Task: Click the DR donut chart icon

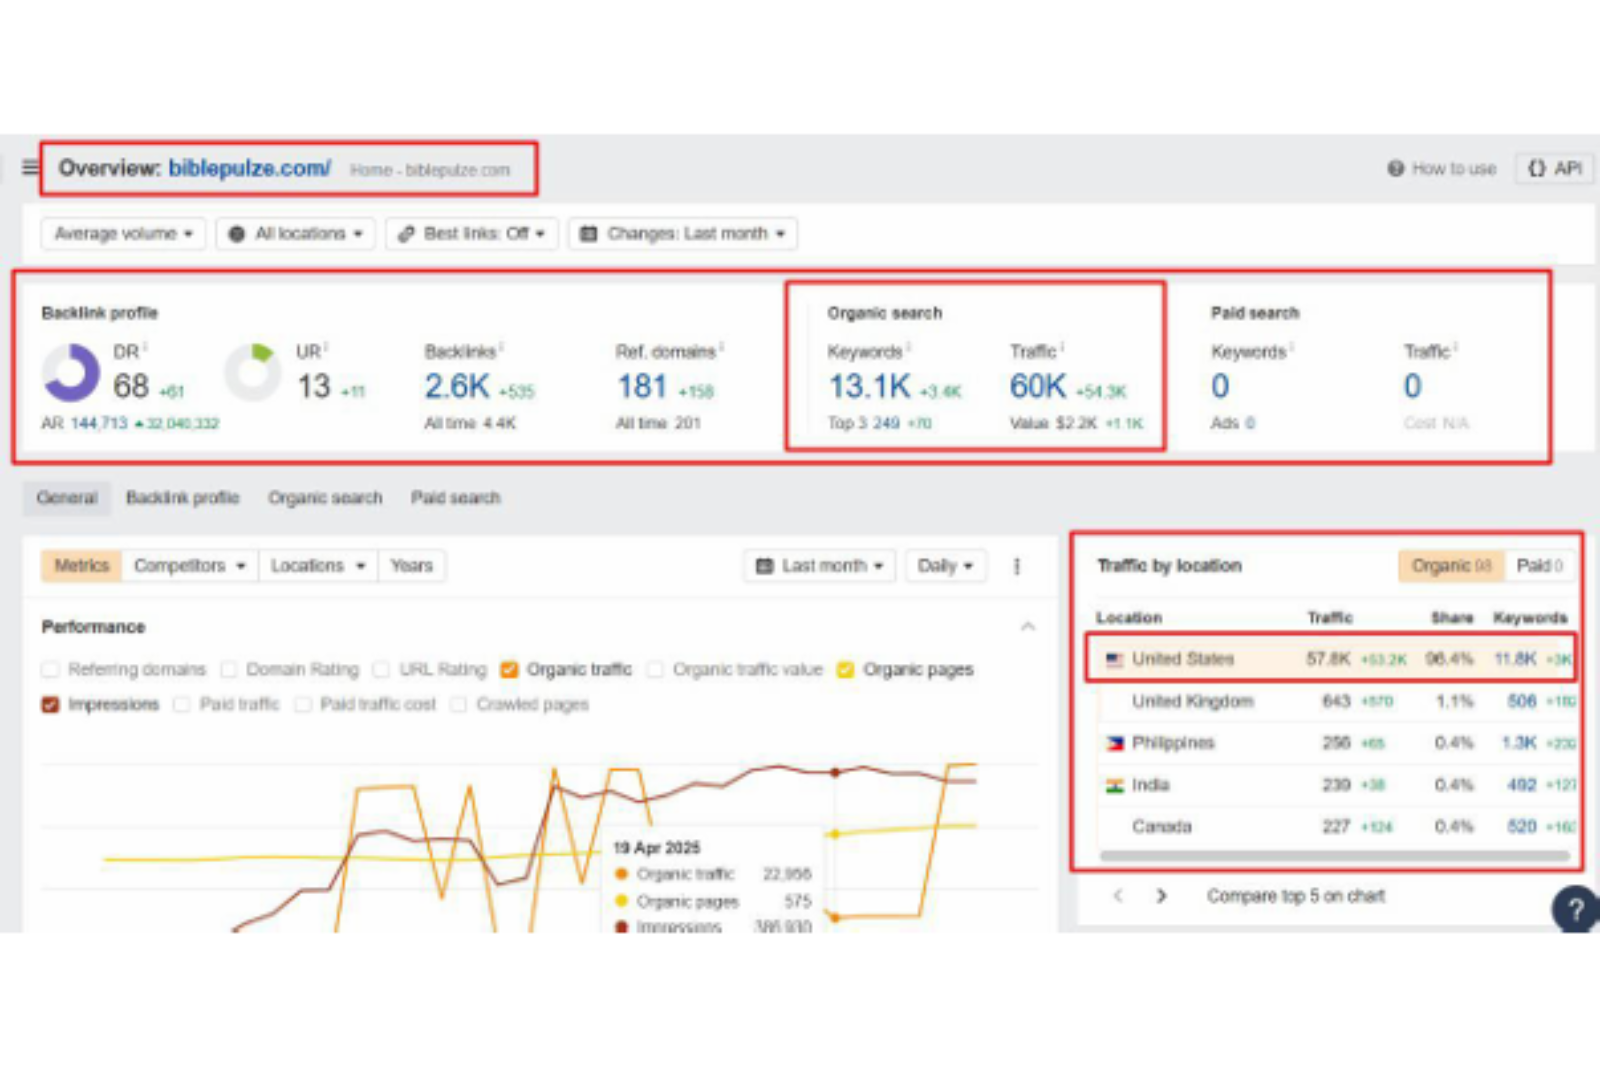Action: [70, 373]
